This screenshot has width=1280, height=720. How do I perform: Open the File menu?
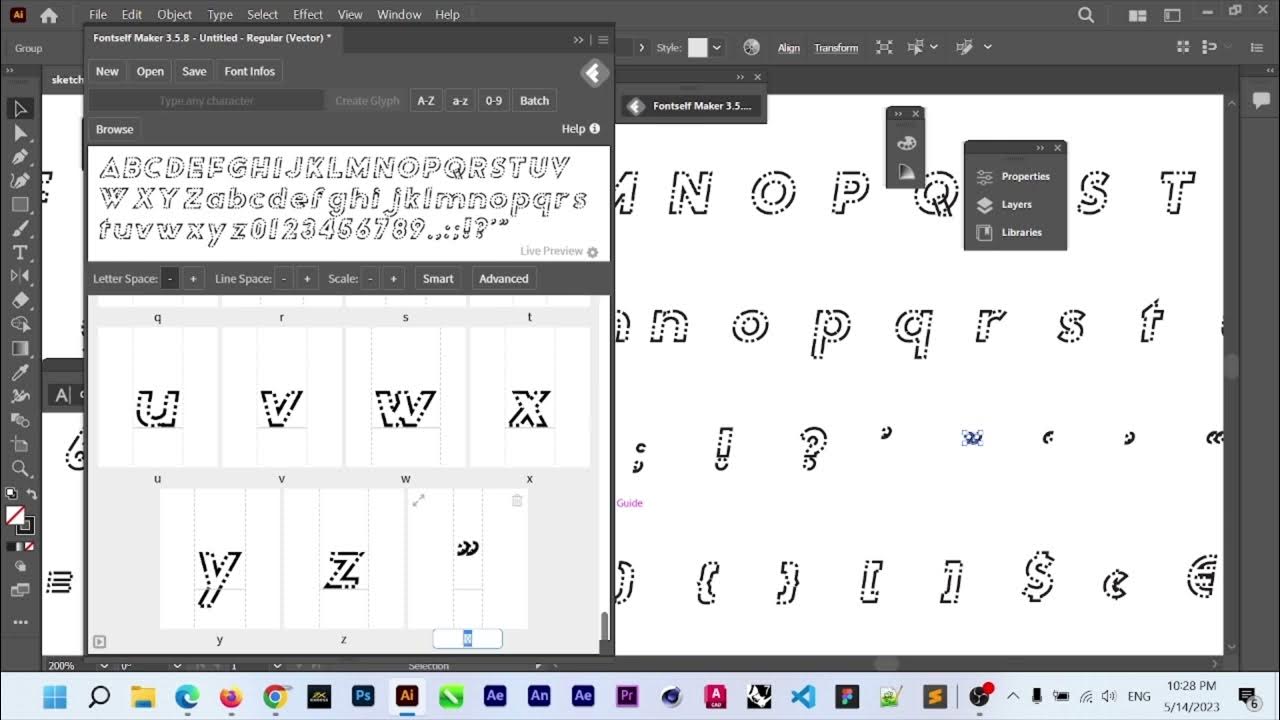98,14
